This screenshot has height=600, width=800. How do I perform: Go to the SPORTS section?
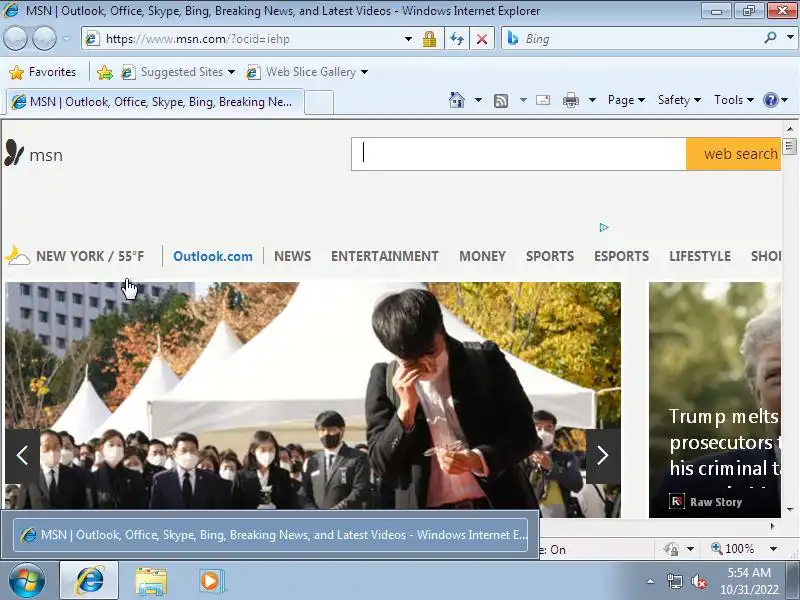[550, 256]
